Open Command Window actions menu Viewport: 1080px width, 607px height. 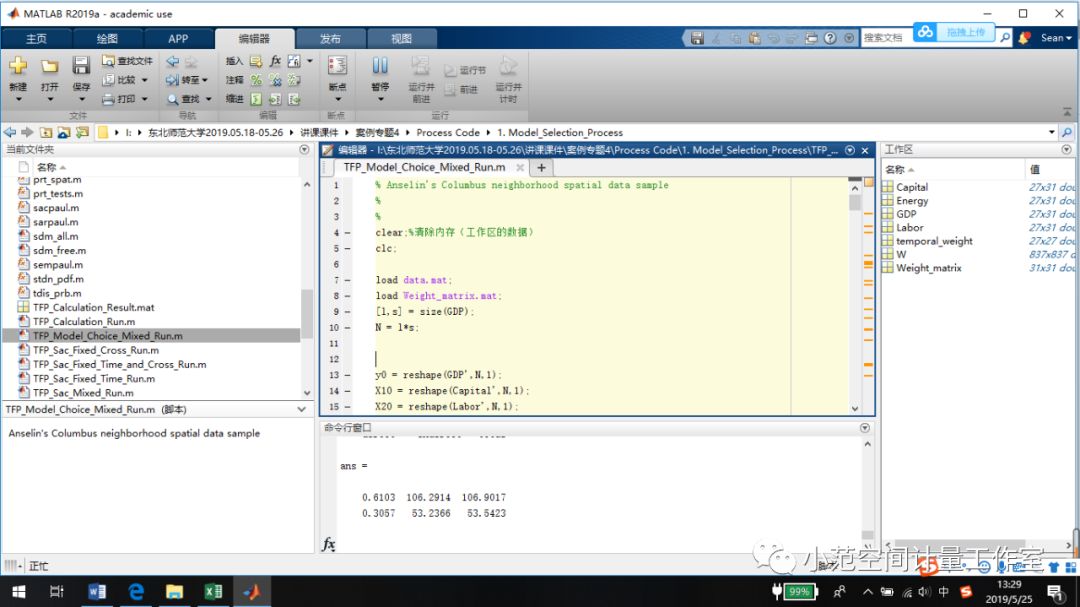point(864,428)
